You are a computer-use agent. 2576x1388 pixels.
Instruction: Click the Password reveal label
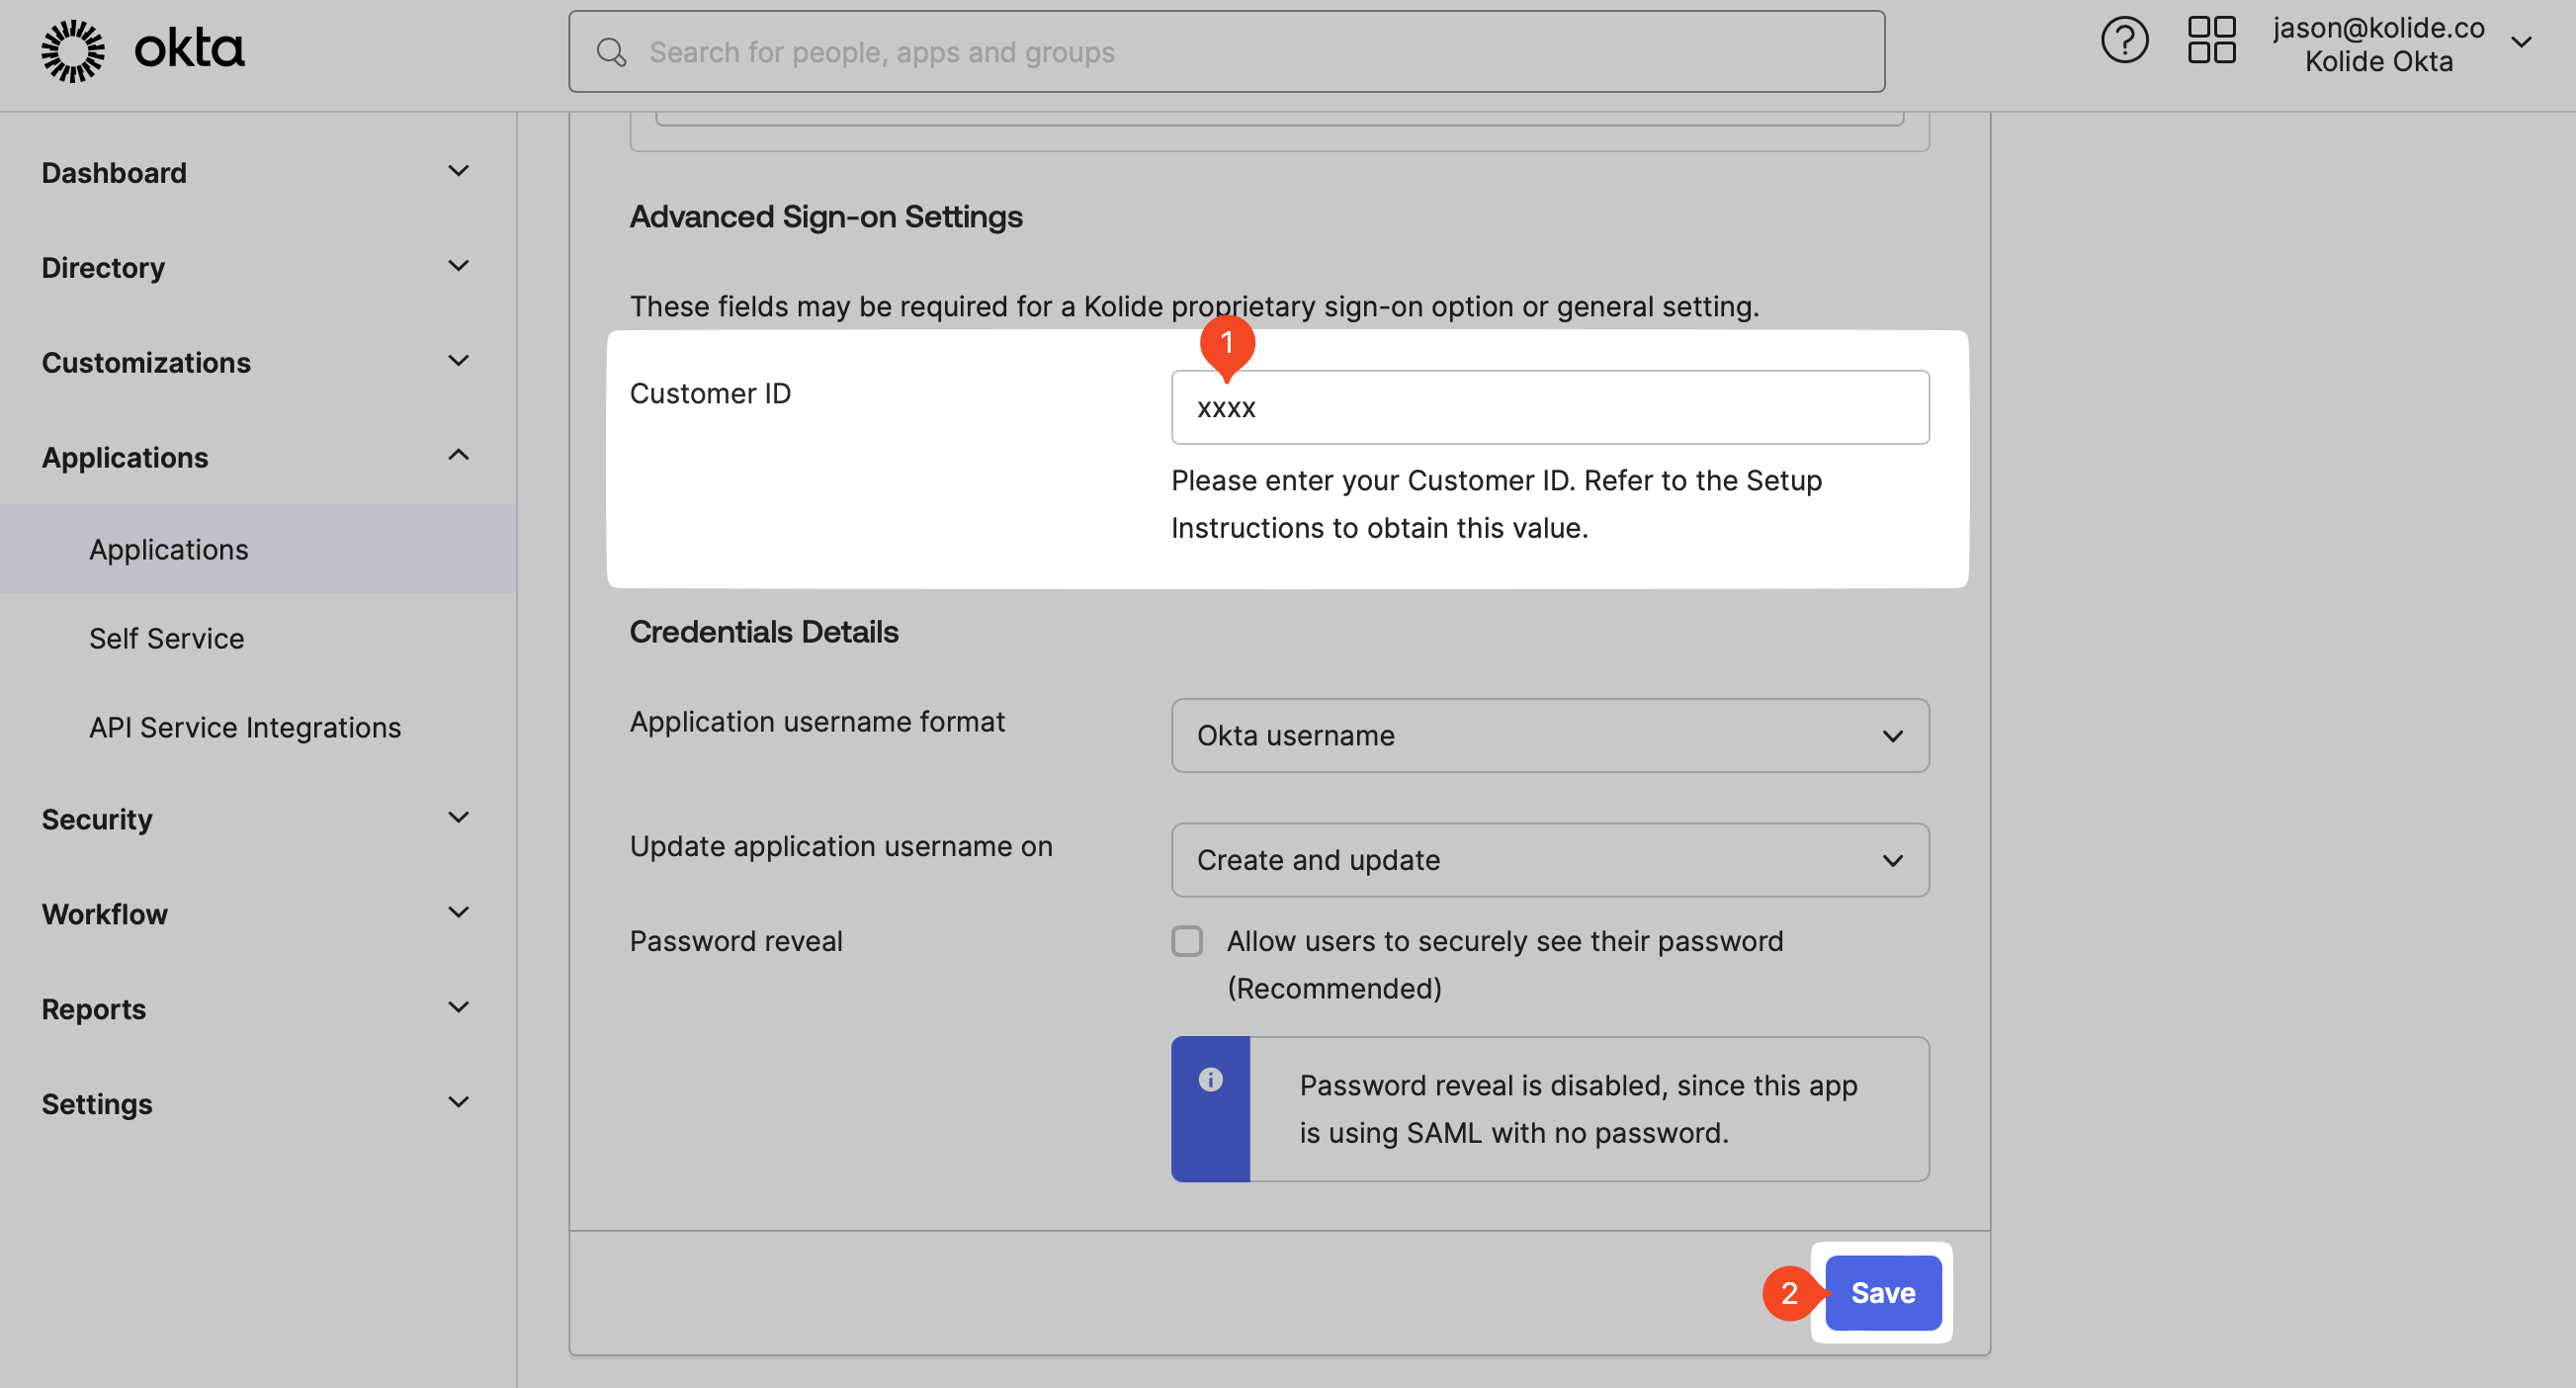(736, 942)
